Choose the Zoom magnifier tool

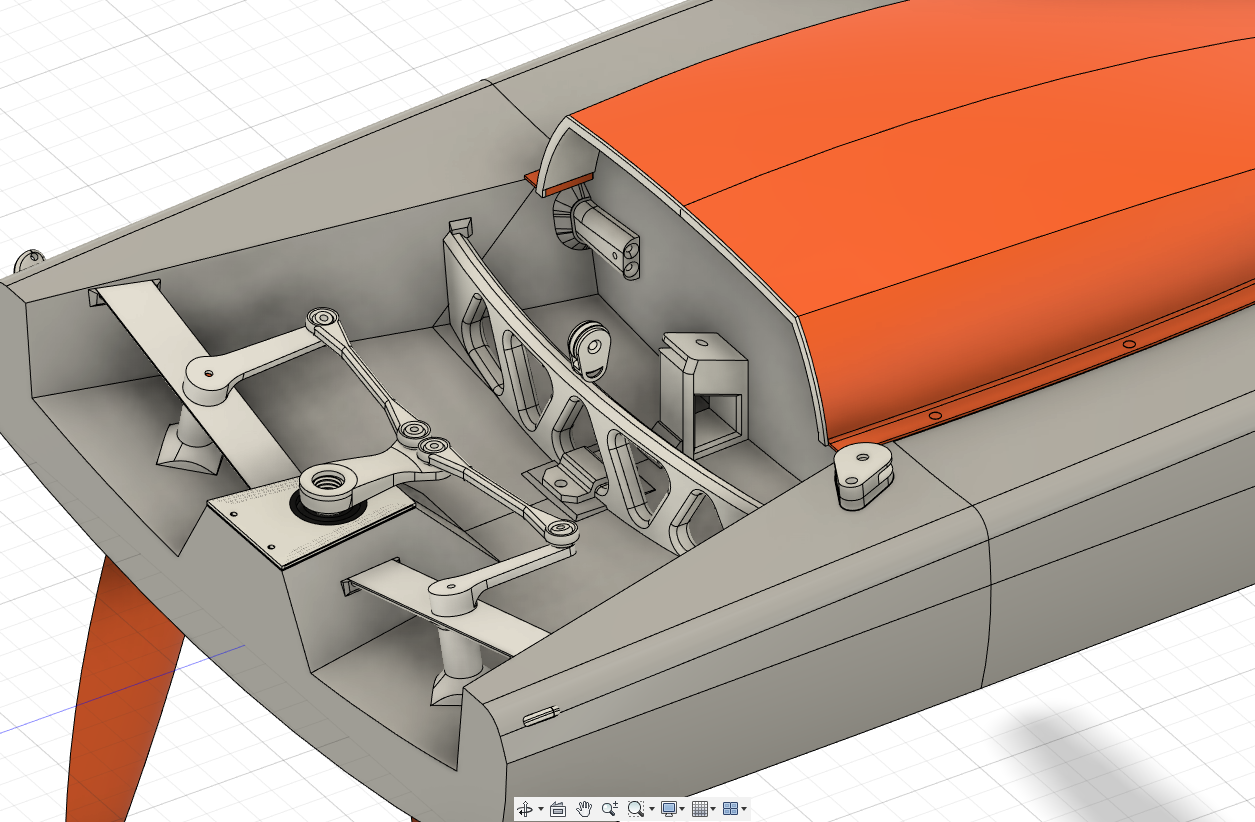pyautogui.click(x=610, y=809)
